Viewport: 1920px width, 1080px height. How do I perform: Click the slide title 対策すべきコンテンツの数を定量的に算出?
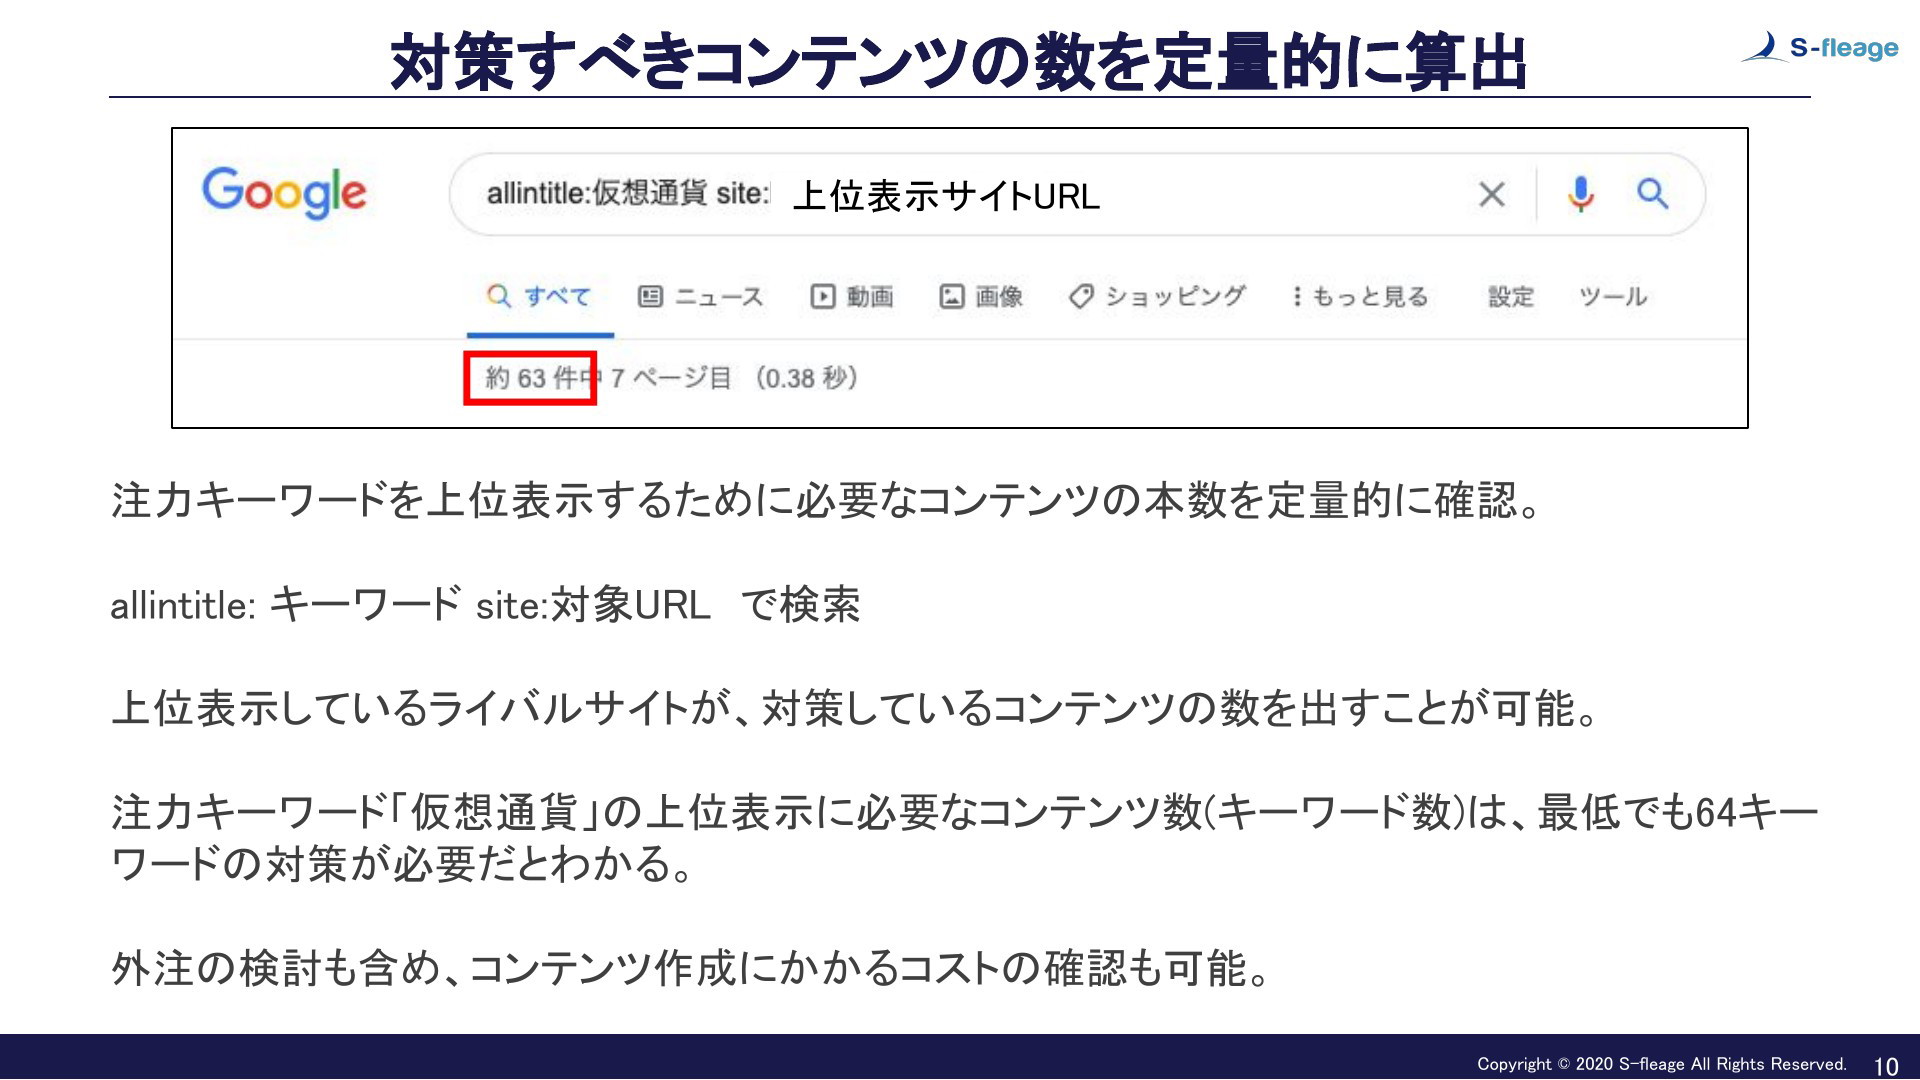point(958,62)
